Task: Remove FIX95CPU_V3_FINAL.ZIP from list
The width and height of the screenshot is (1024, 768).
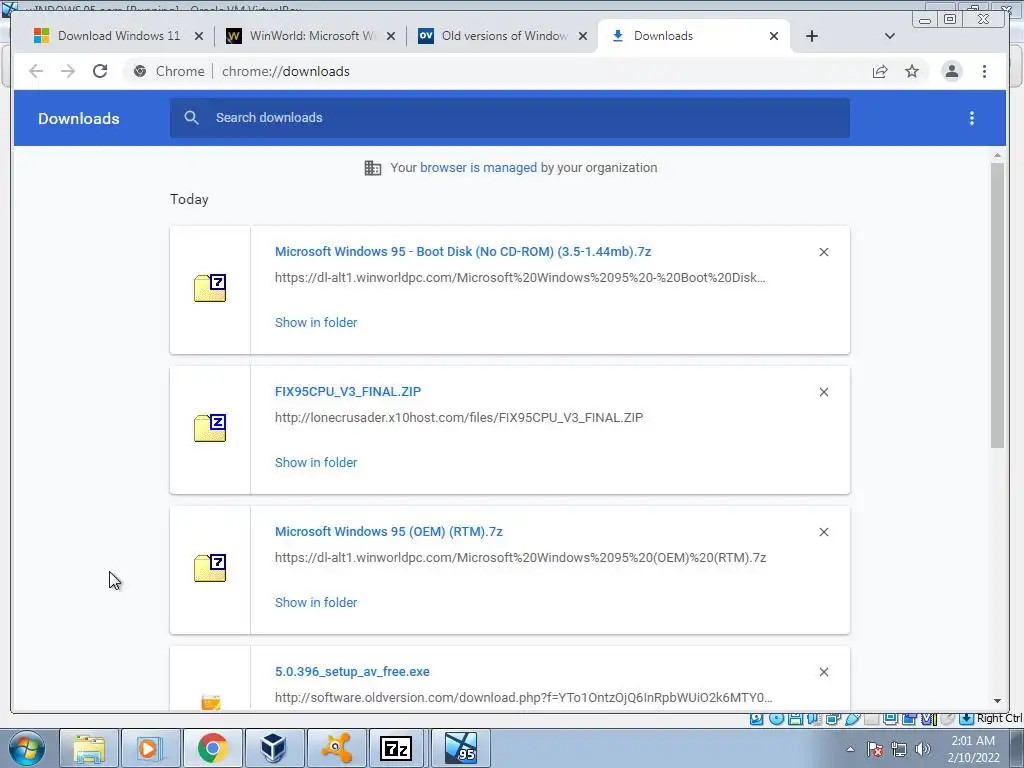Action: (824, 392)
